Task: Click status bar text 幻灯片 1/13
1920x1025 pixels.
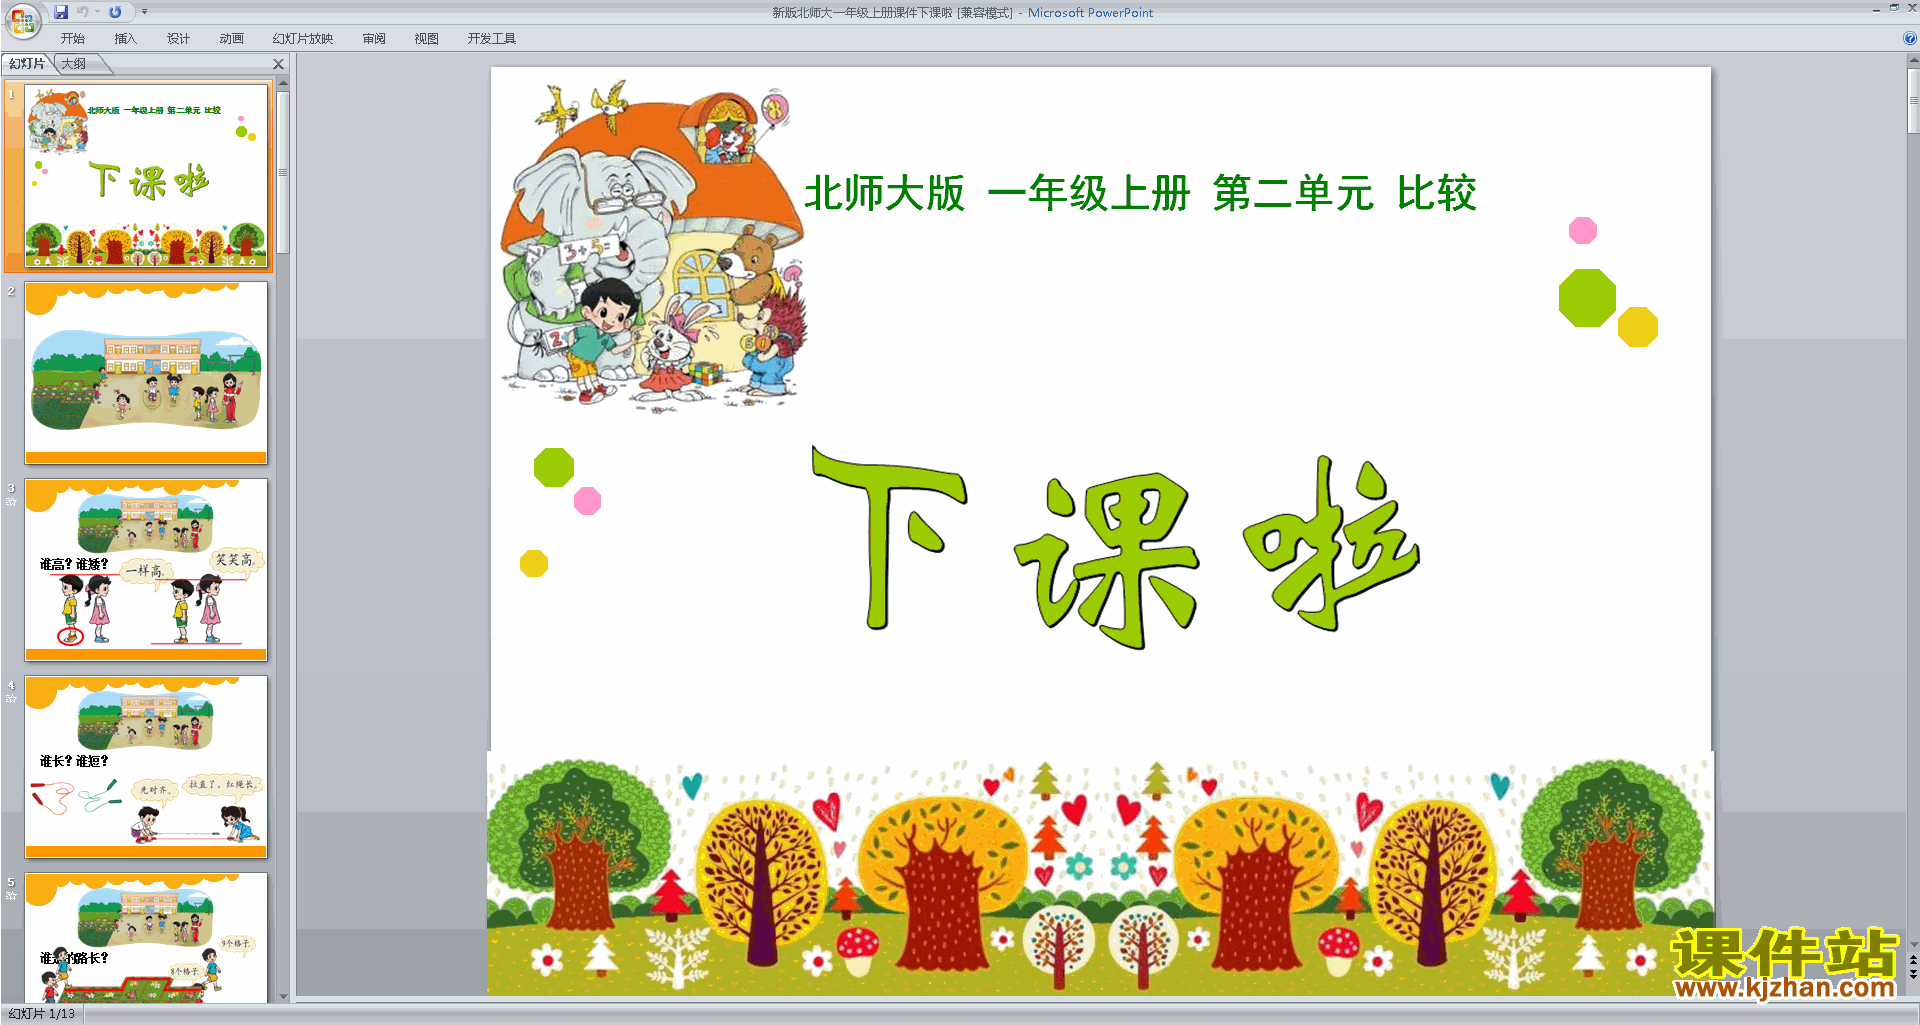Action: coord(42,1014)
